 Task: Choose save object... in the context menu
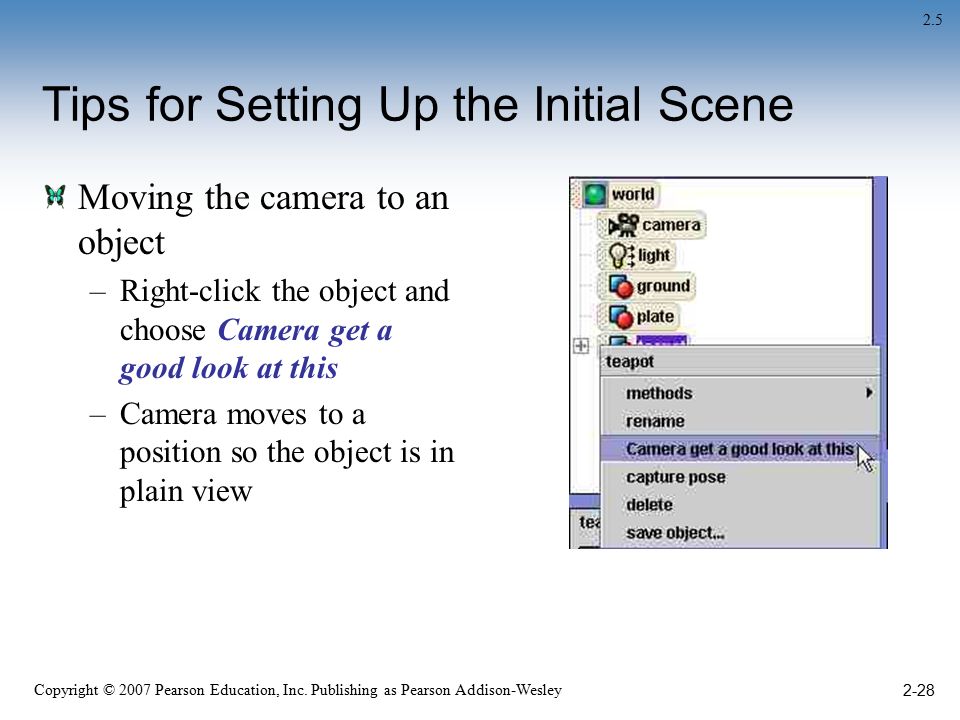pyautogui.click(x=740, y=533)
